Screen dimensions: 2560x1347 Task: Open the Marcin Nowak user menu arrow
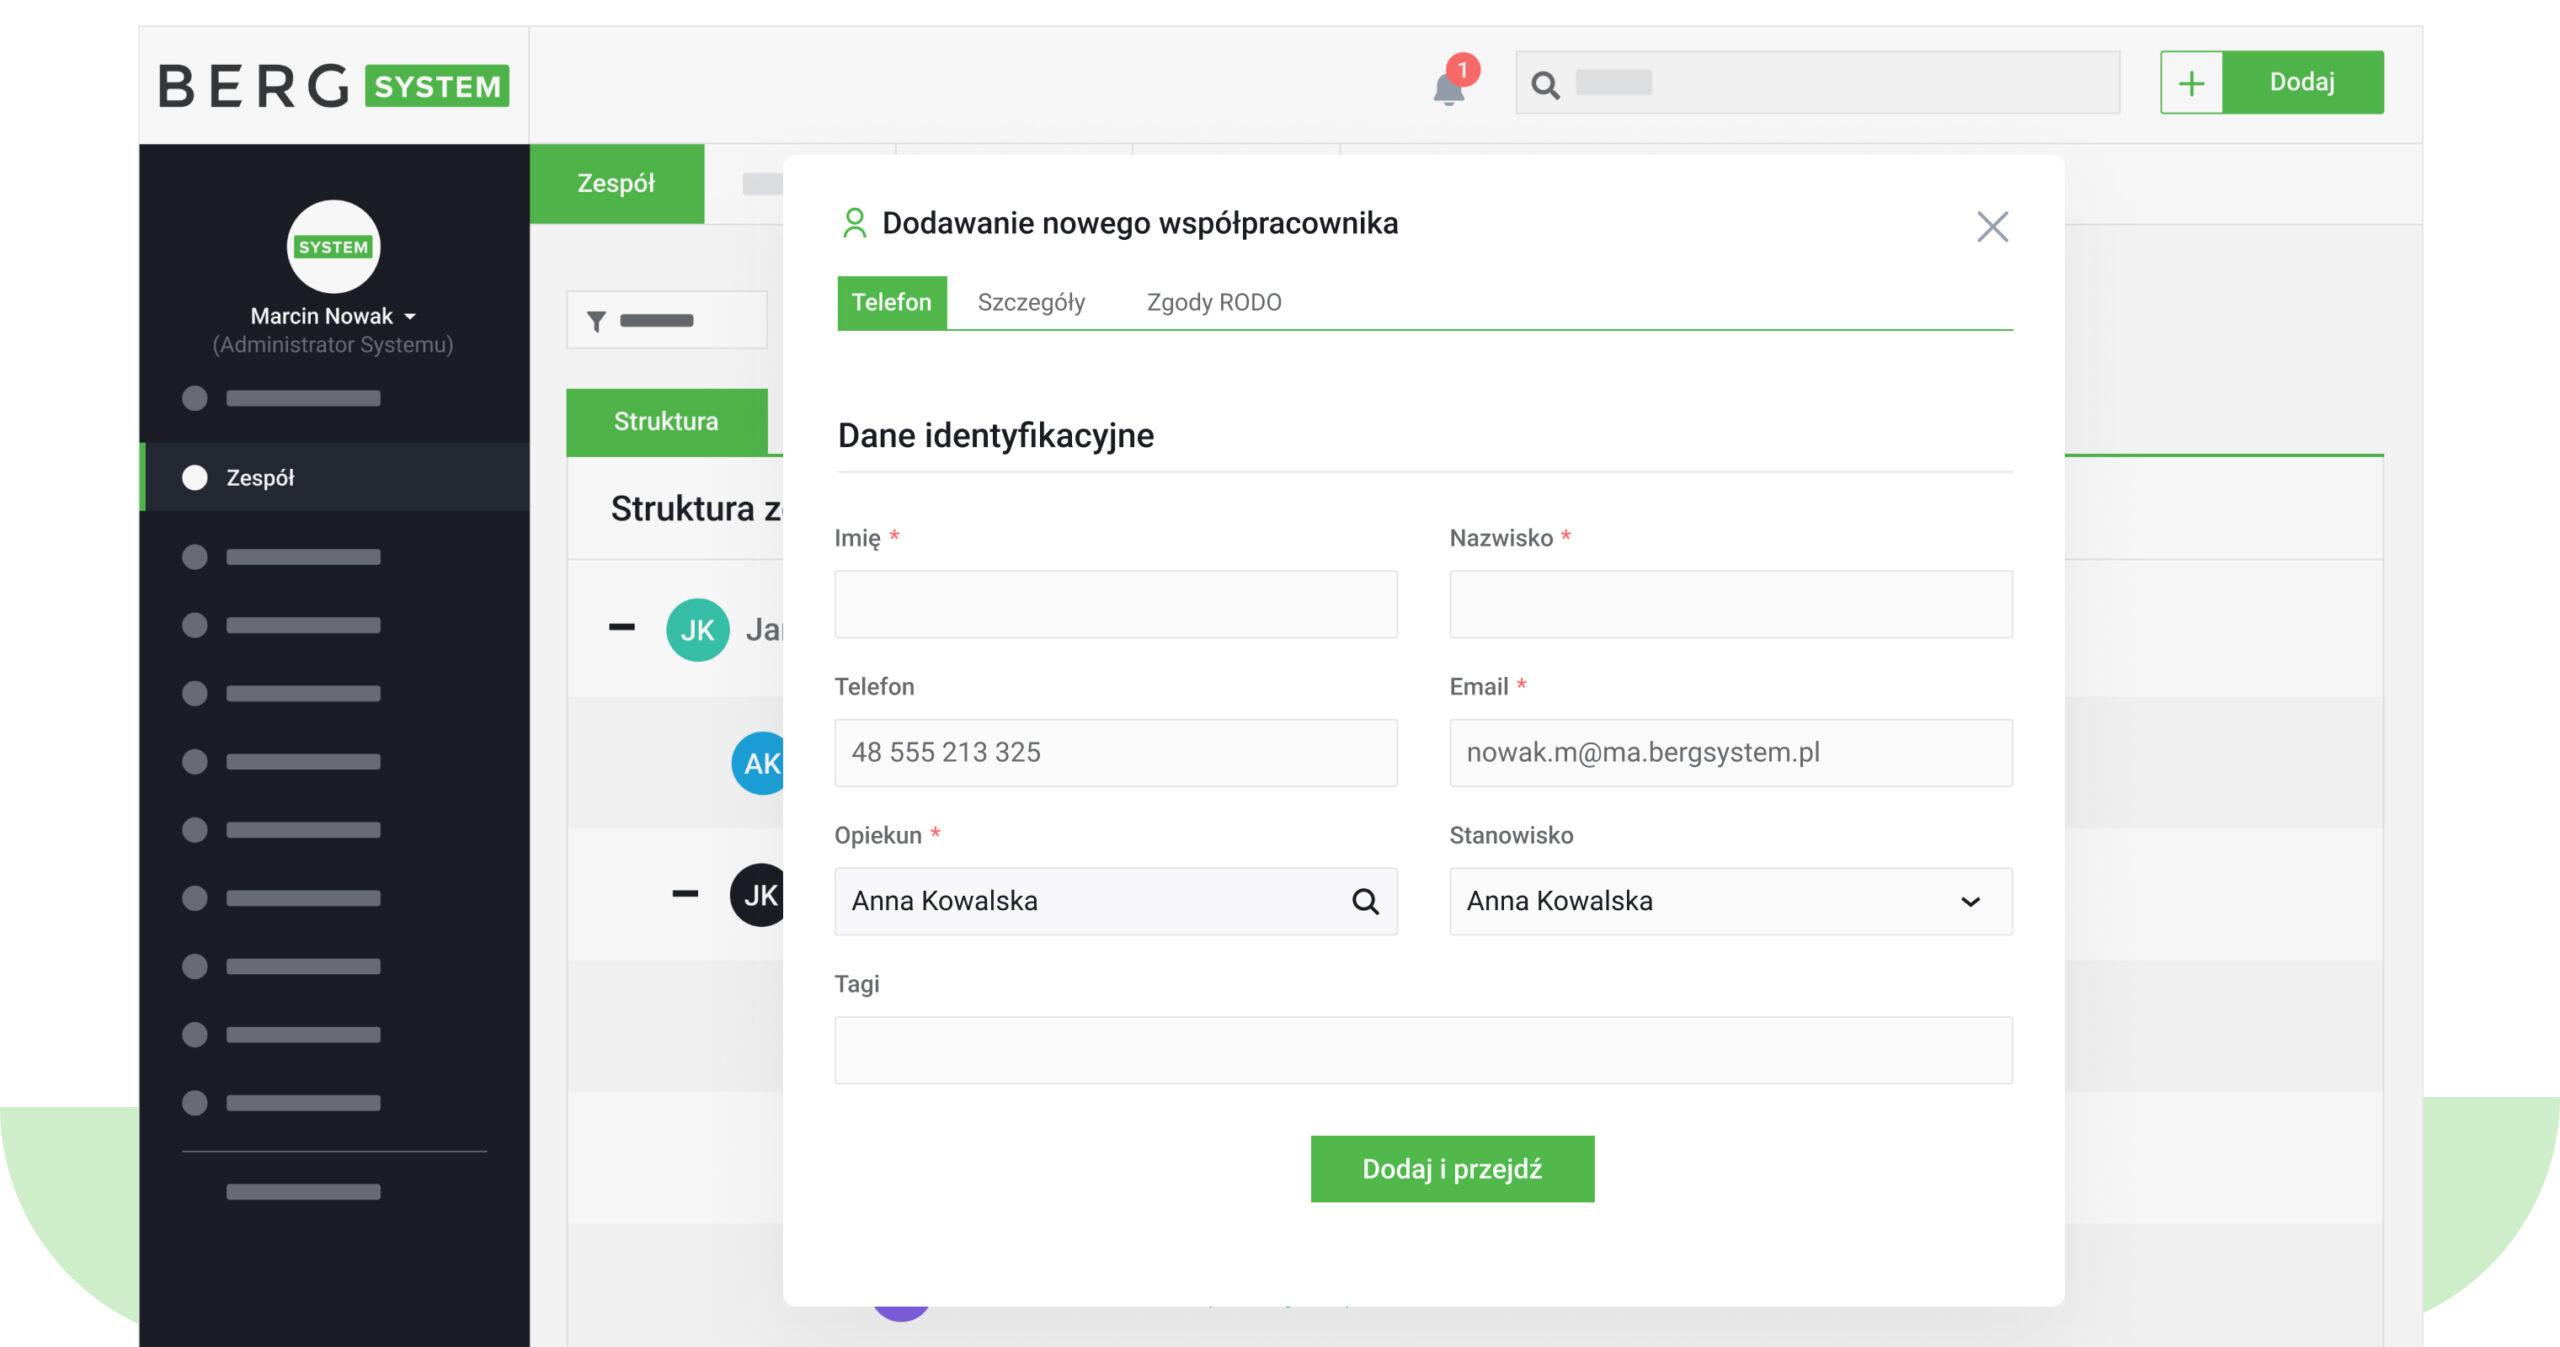click(x=410, y=317)
